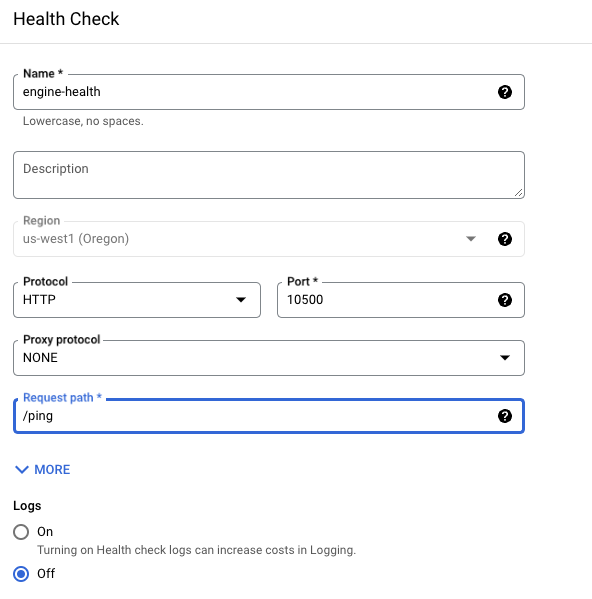Open help tooltip for the Name field
This screenshot has width=592, height=599.
[505, 92]
